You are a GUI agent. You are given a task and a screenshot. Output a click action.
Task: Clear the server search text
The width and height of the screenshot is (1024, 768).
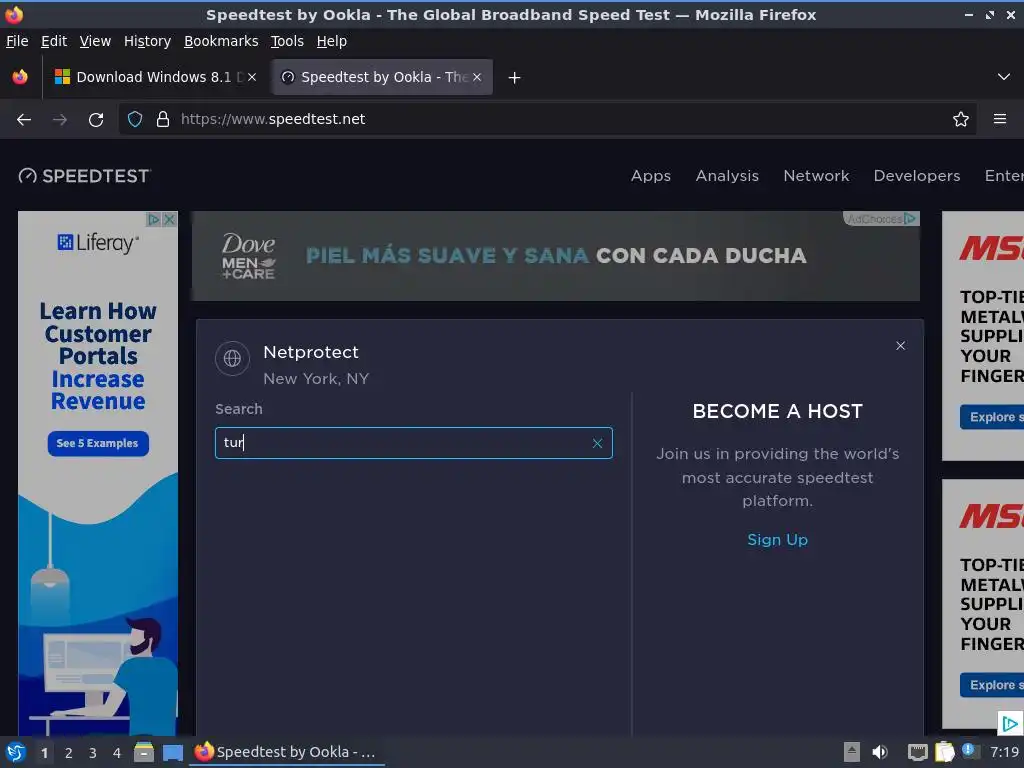click(597, 443)
